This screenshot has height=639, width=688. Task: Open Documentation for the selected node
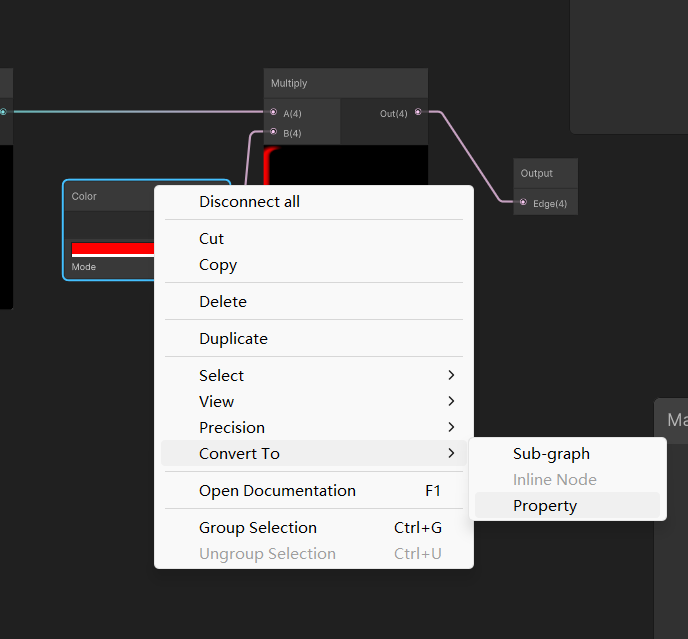pos(277,491)
